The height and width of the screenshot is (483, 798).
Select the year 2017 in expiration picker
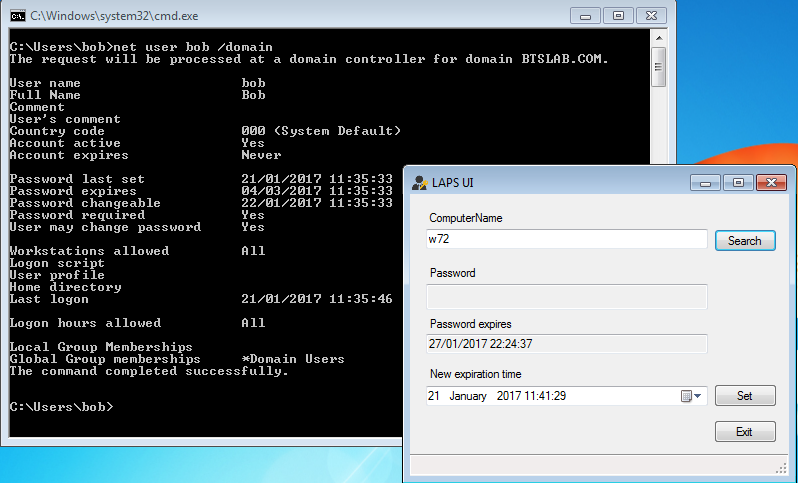click(x=508, y=396)
